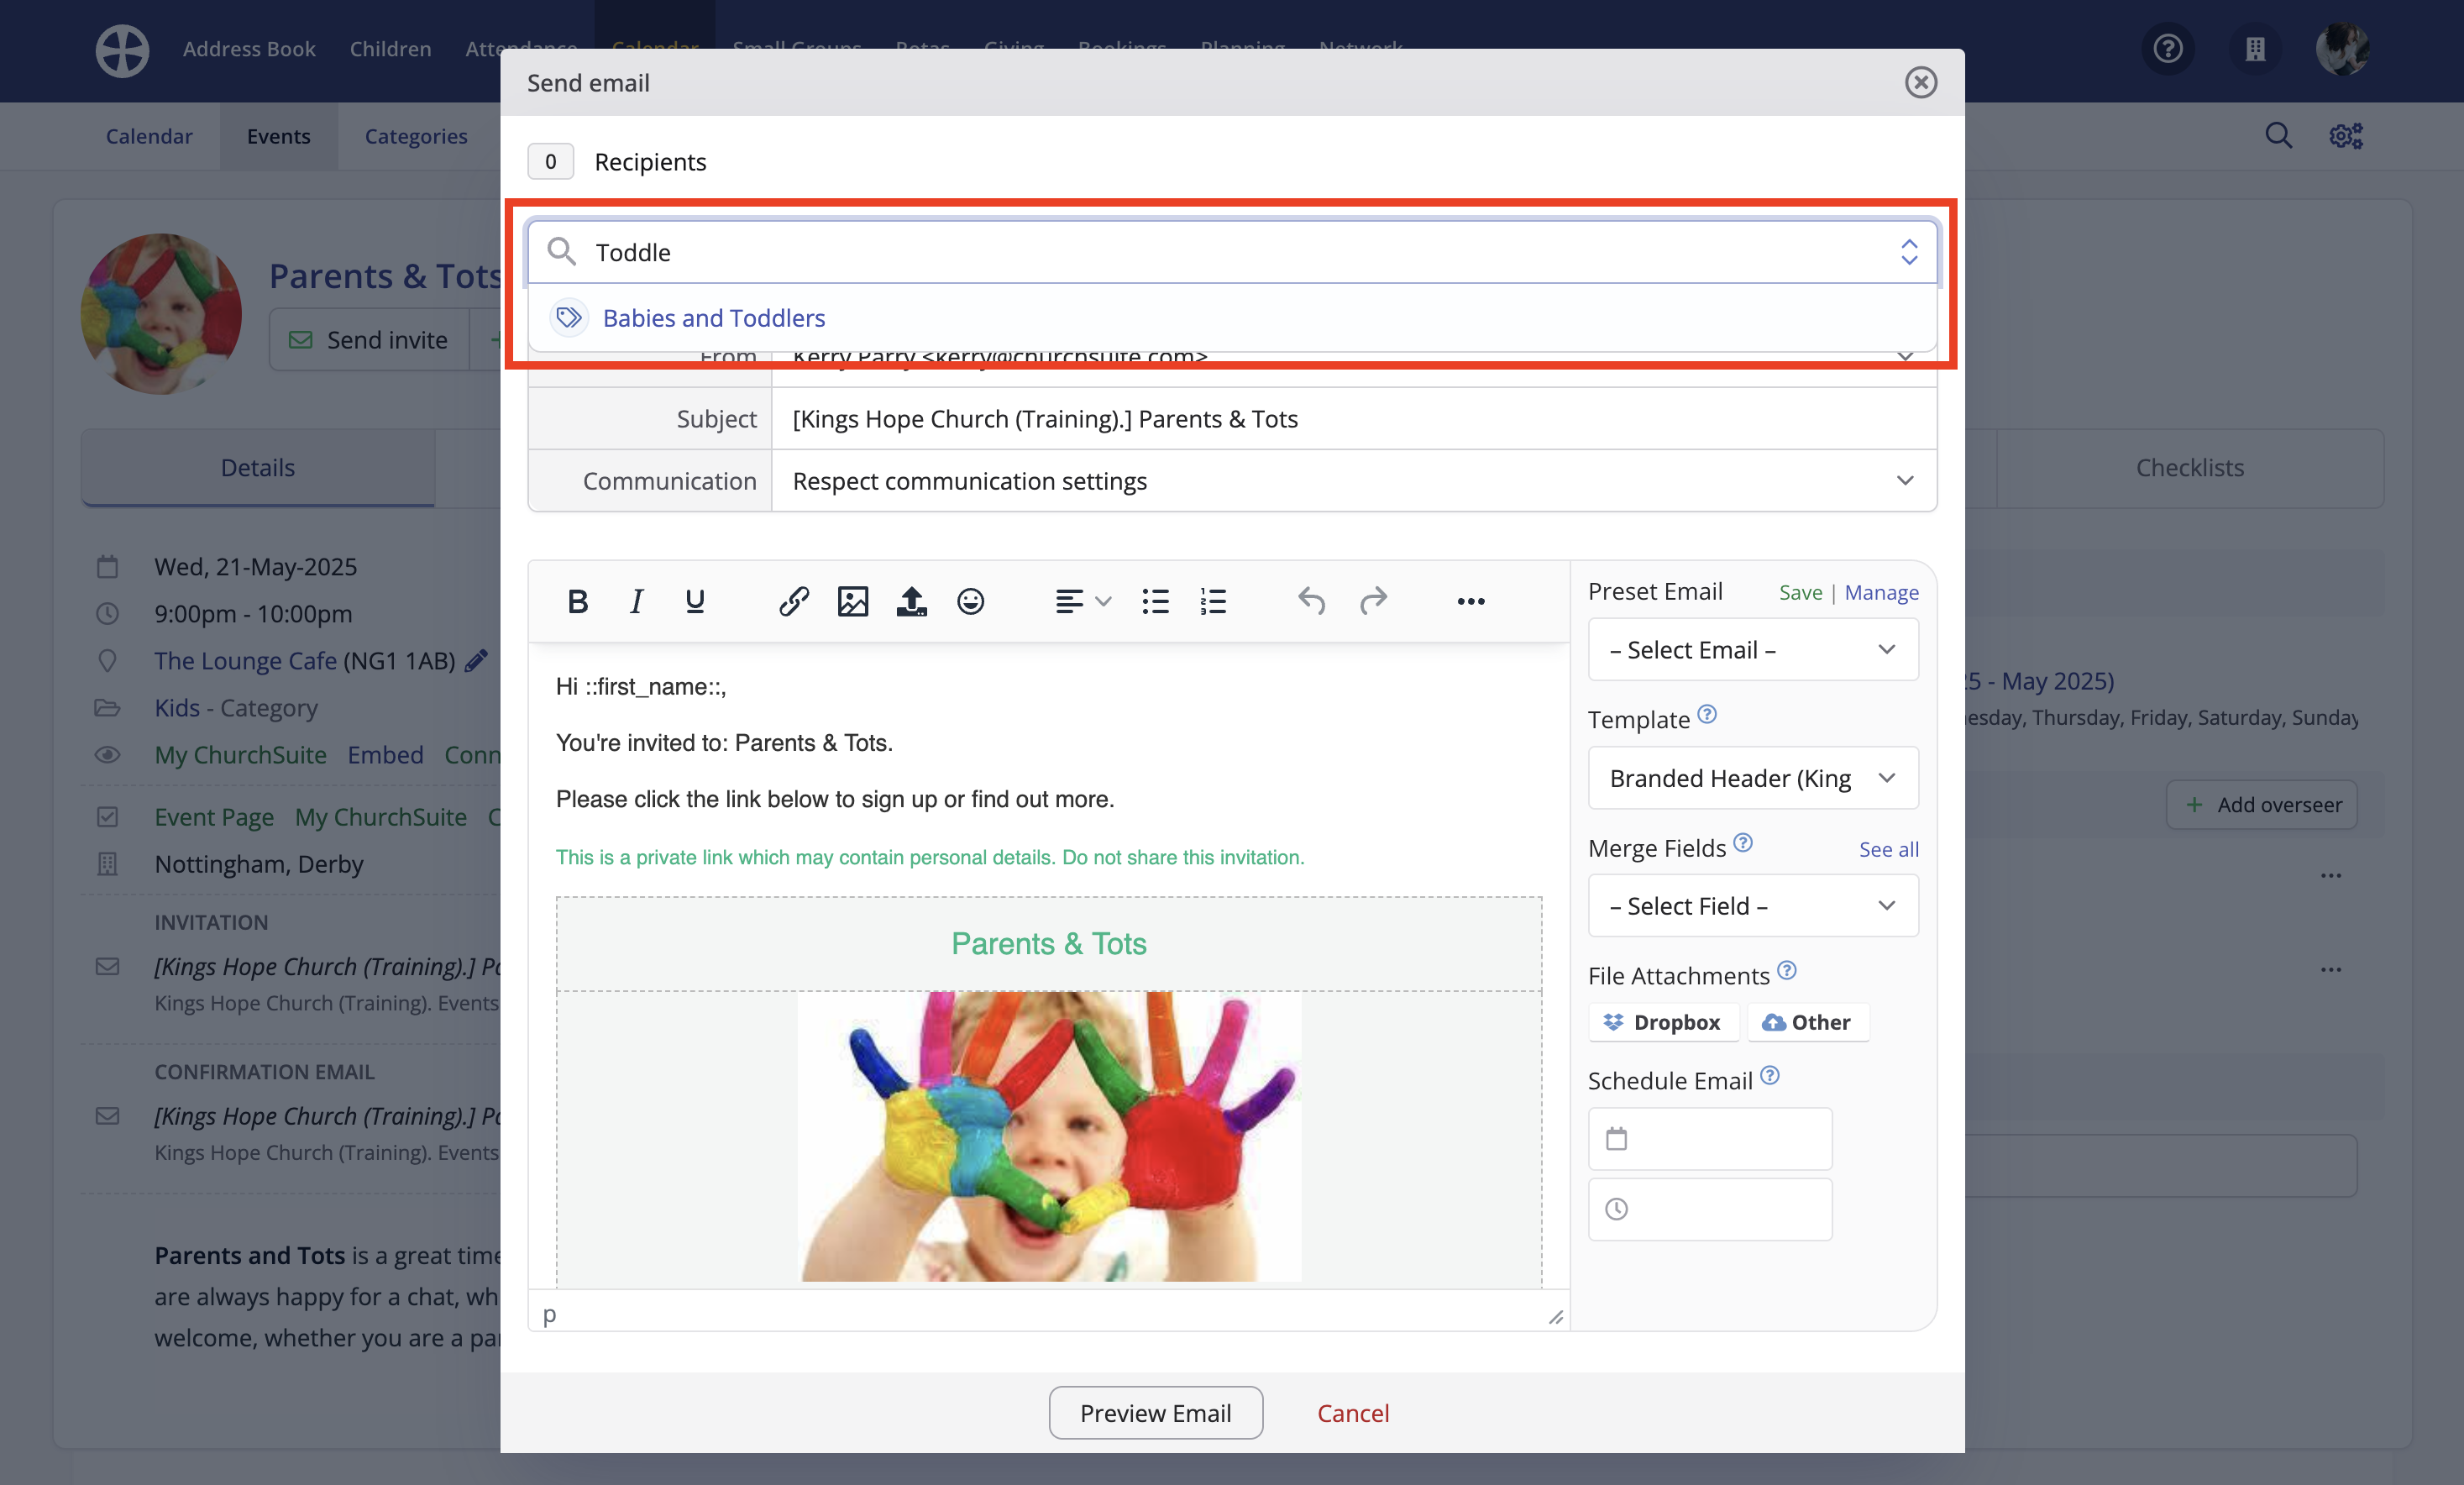2464x1485 pixels.
Task: Cancel the email dialog
Action: tap(1352, 1413)
